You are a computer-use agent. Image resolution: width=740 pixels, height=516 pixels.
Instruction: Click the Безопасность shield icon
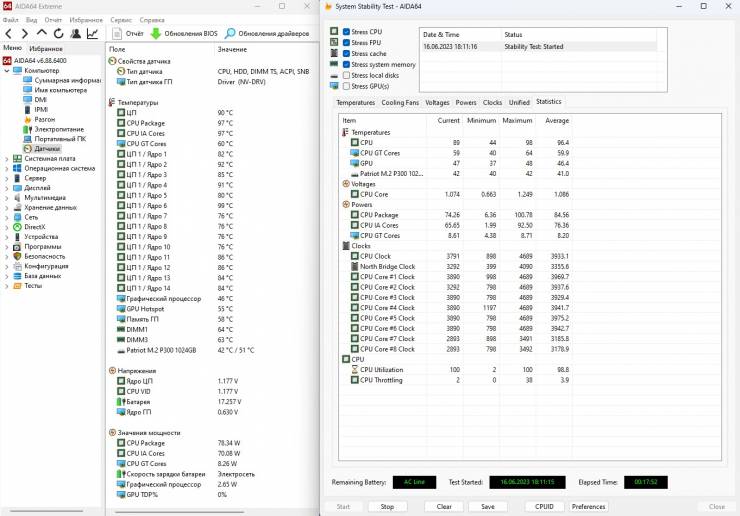(x=17, y=256)
